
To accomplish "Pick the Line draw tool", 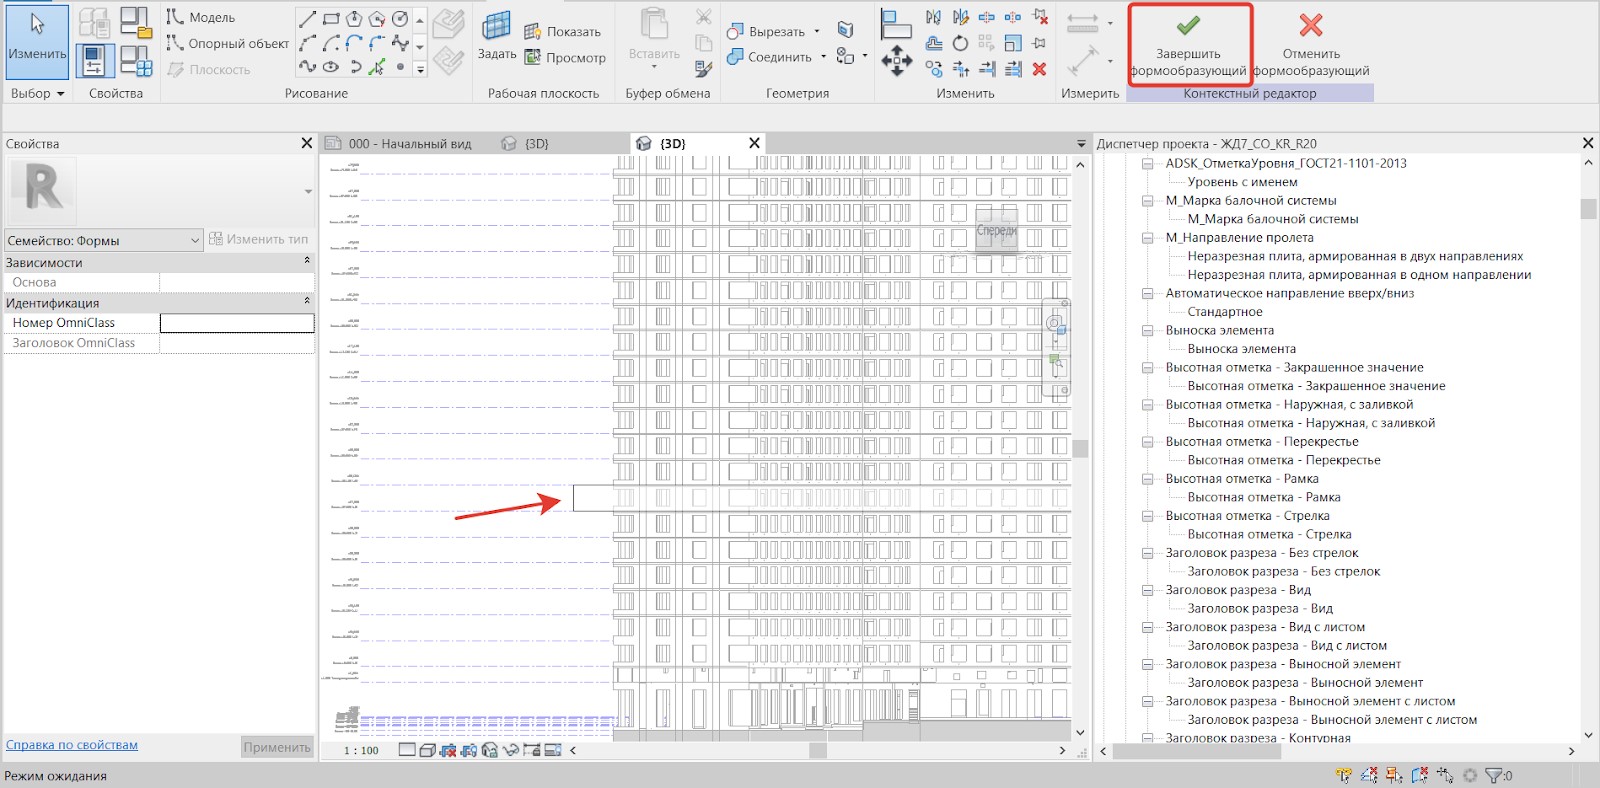I will tap(308, 18).
